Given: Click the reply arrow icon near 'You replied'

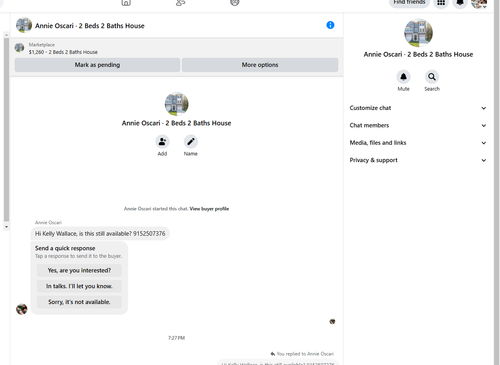Looking at the screenshot, I should click(x=273, y=354).
